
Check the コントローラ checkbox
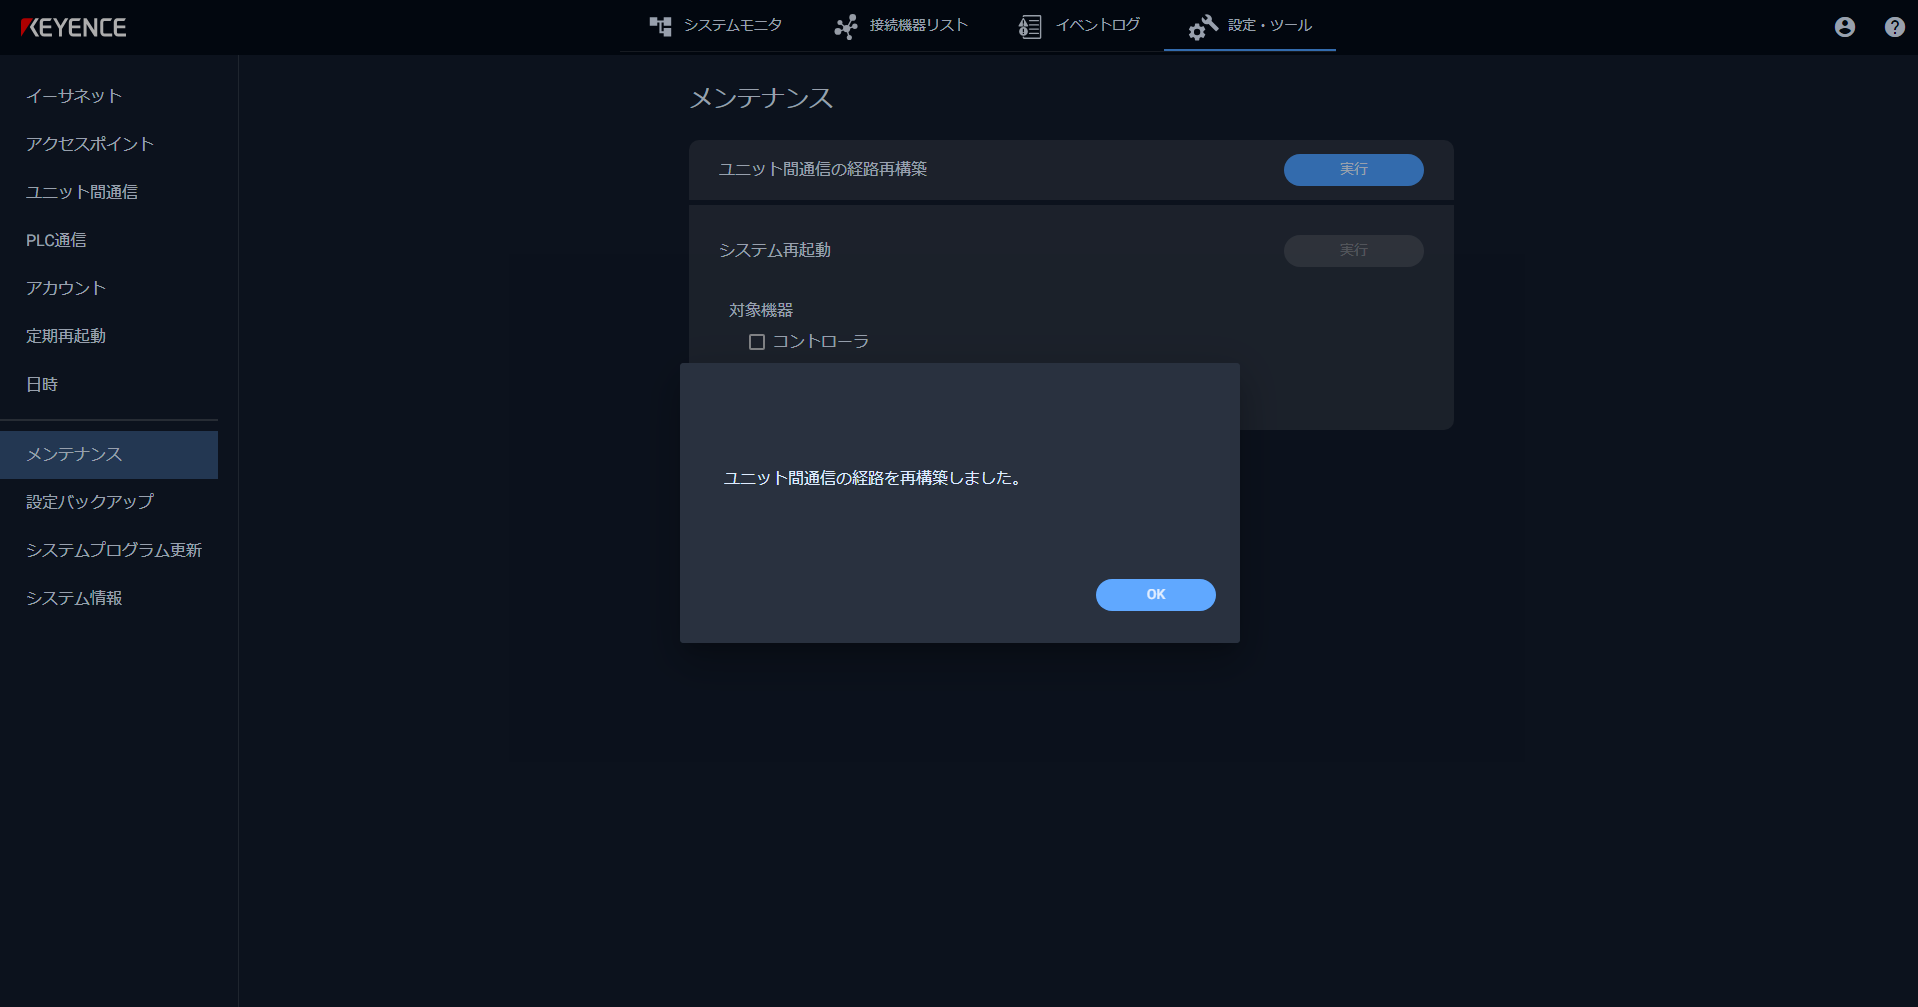click(757, 341)
